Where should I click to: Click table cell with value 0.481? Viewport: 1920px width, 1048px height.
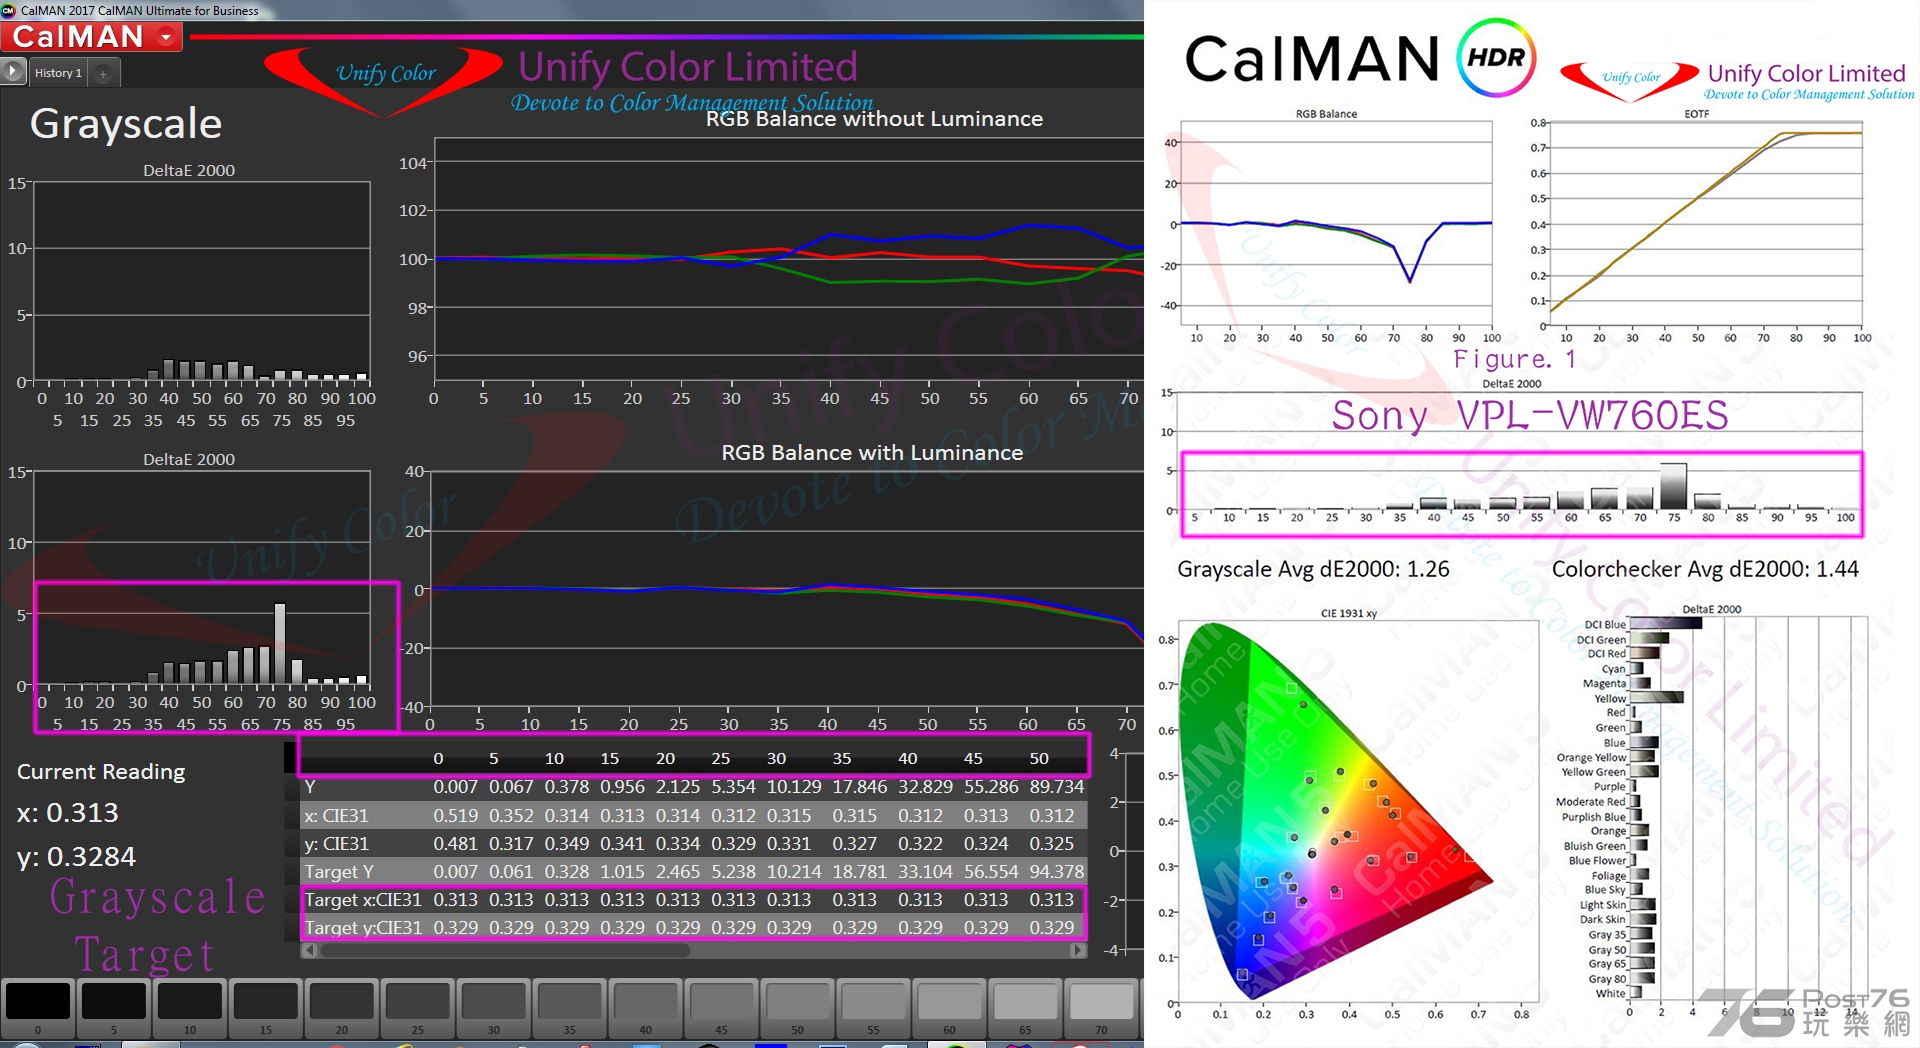pos(455,844)
